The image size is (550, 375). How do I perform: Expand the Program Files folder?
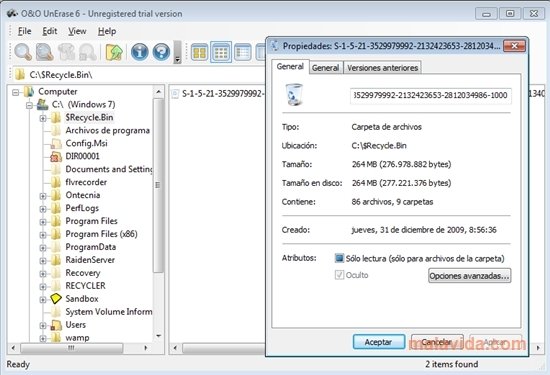coord(43,222)
